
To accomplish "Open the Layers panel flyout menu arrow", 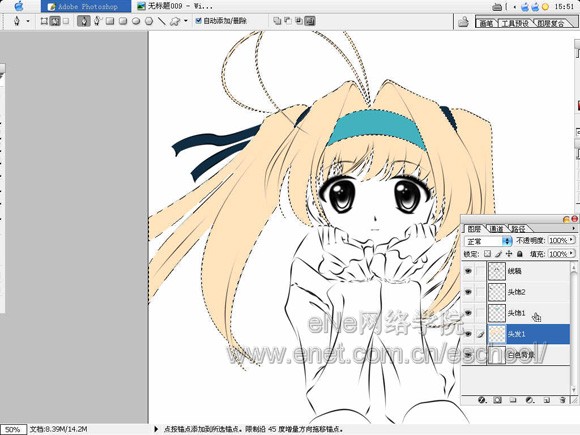I will 573,228.
